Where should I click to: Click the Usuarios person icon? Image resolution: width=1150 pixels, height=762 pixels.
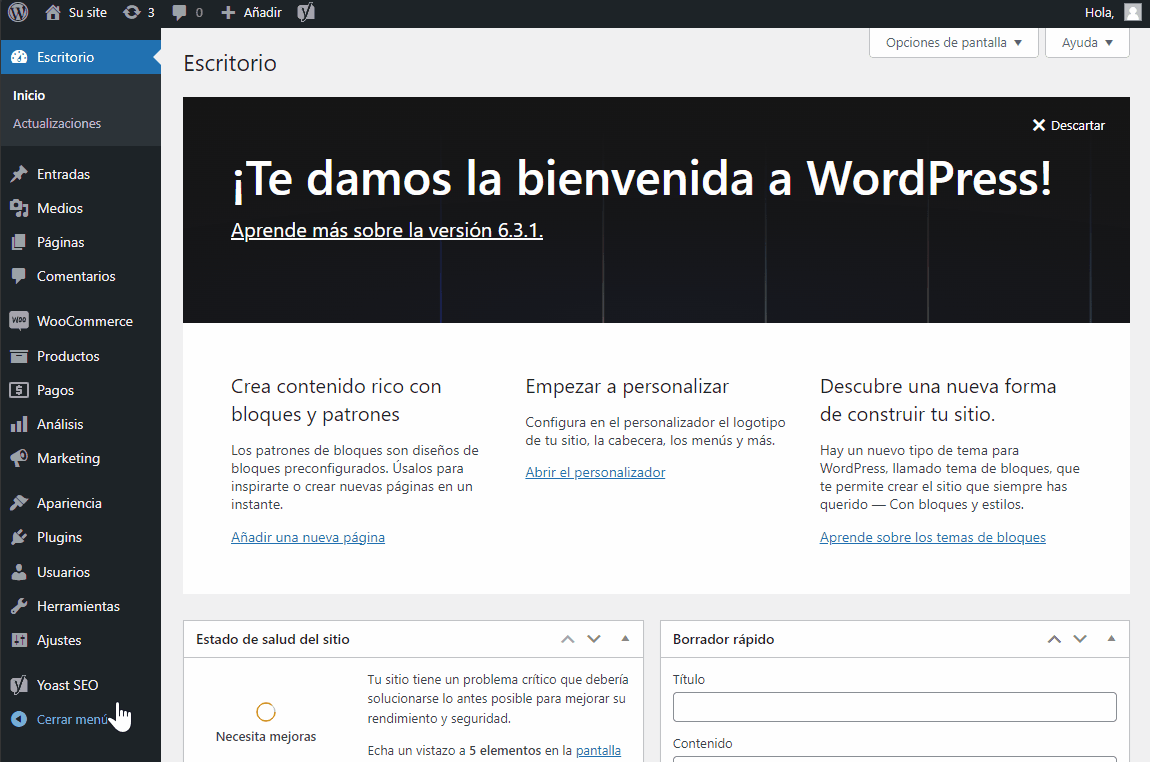tap(19, 572)
